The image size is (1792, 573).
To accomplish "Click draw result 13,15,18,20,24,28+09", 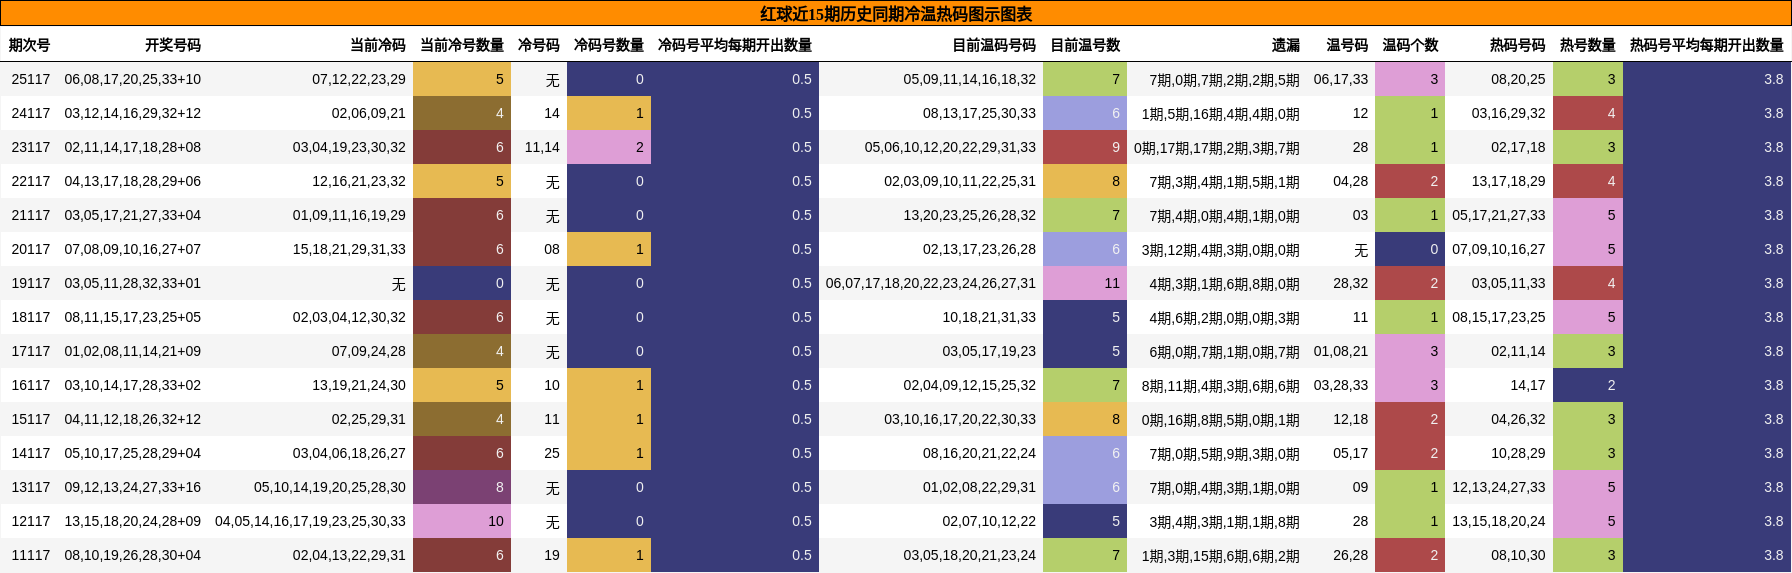I will point(133,521).
